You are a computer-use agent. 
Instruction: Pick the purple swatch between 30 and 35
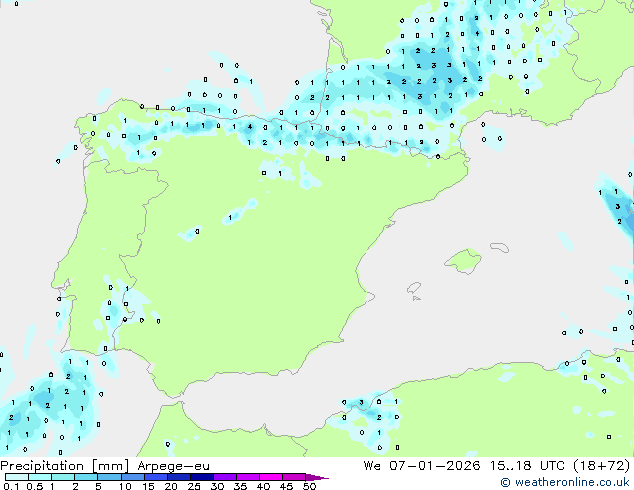(224, 477)
